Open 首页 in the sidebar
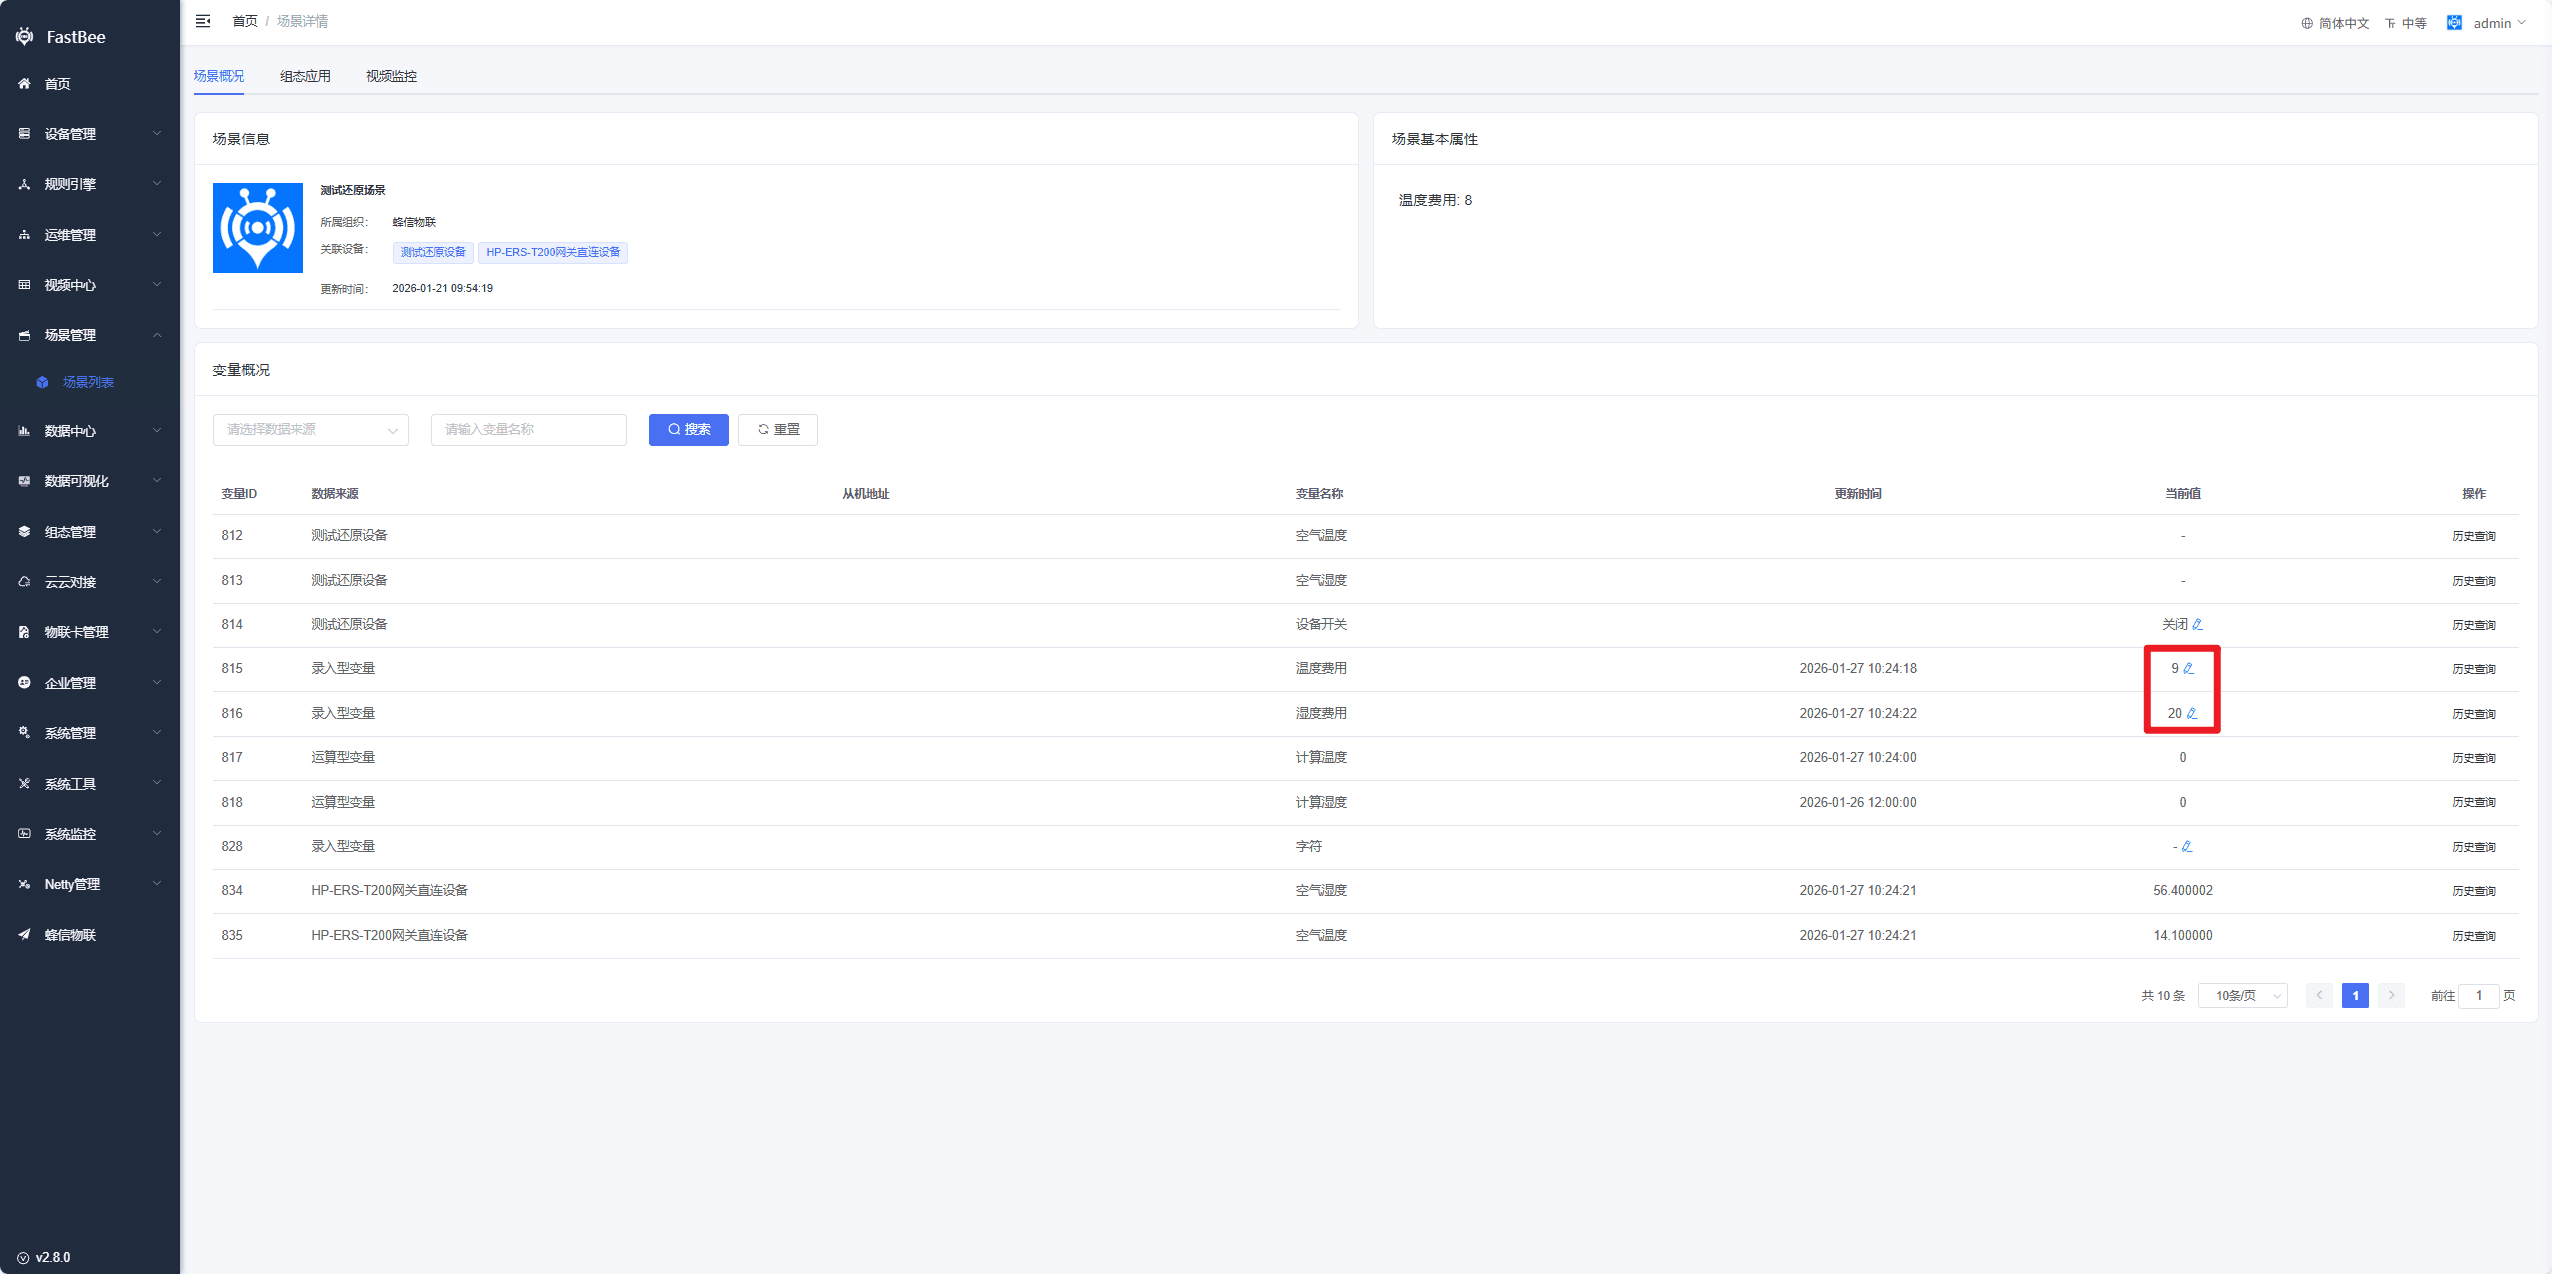The width and height of the screenshot is (2552, 1274). (90, 84)
